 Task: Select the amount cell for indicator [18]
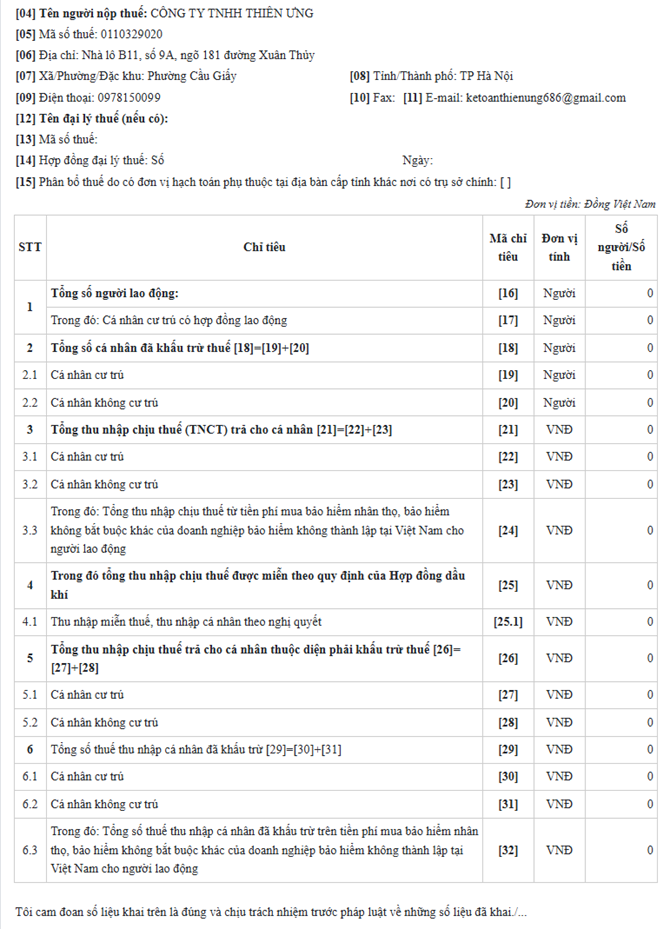point(621,347)
